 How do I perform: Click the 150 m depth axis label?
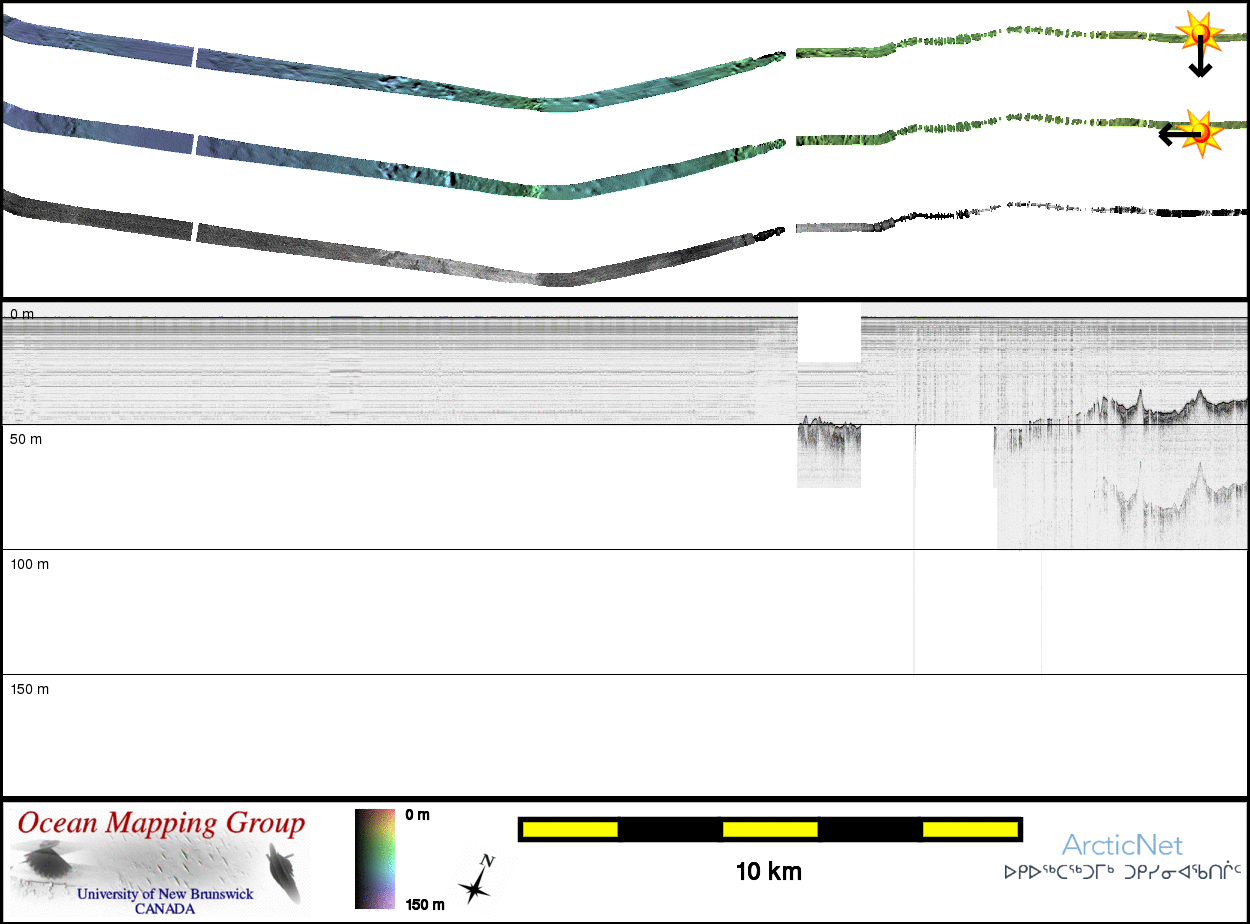[30, 690]
